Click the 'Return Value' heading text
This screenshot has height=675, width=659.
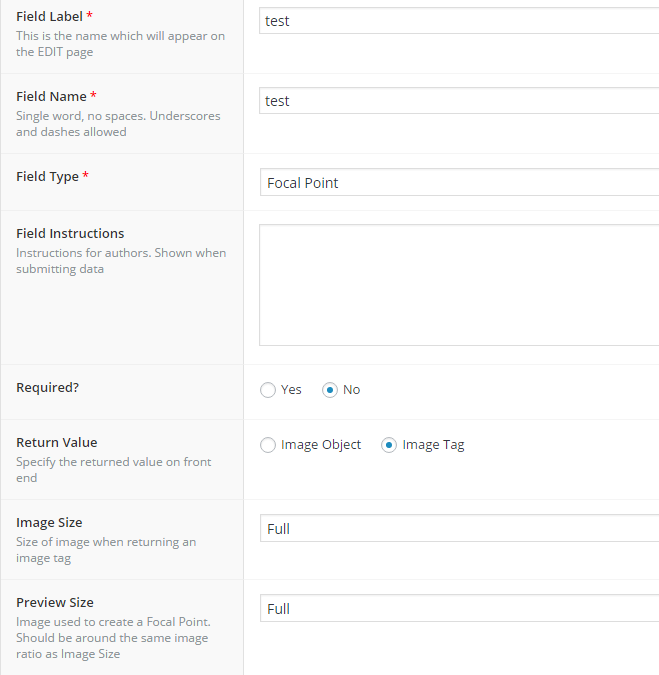(x=56, y=443)
